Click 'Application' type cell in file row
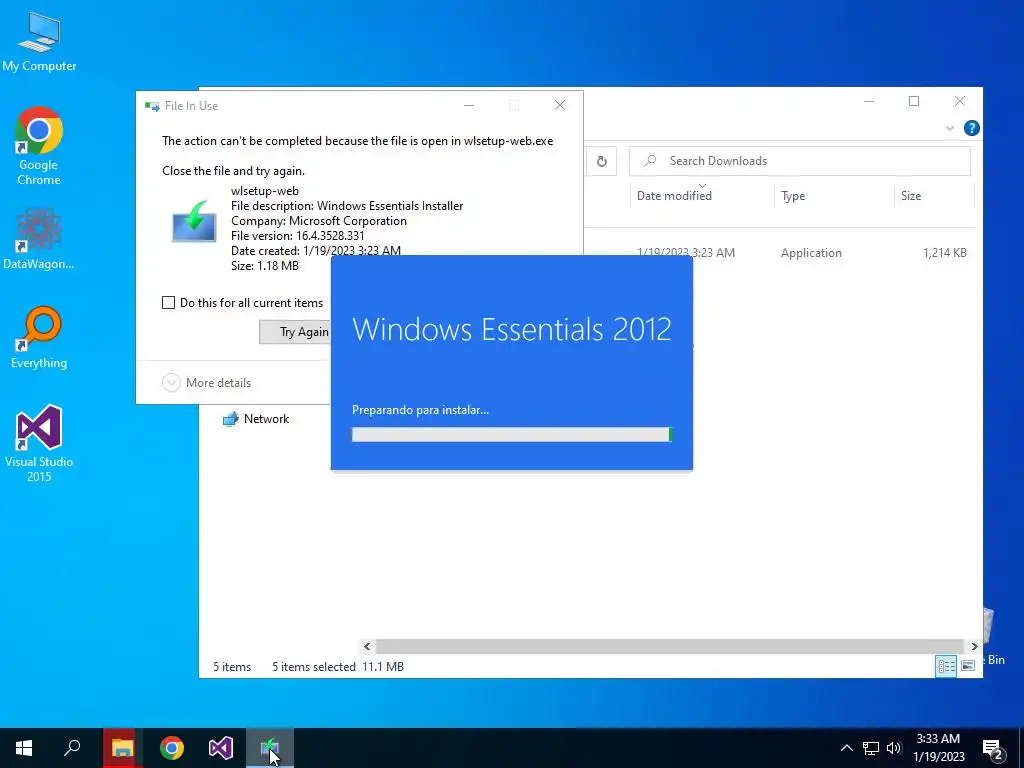Screen dimensions: 1024x768 point(811,253)
